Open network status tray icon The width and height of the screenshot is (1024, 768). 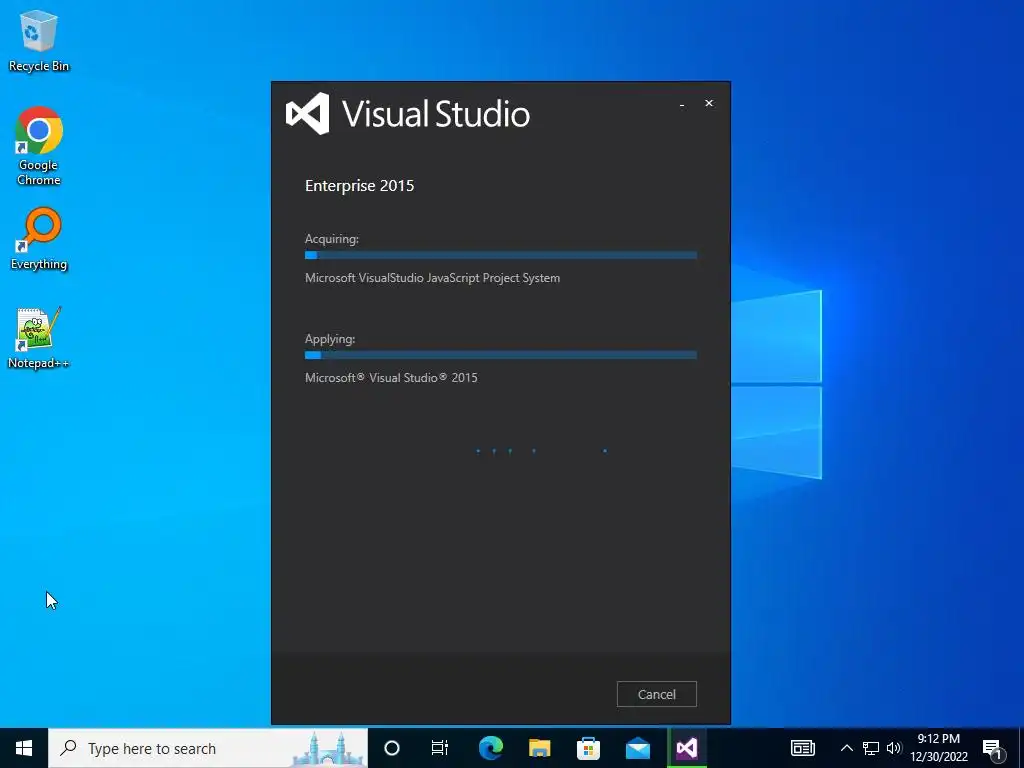[871, 748]
